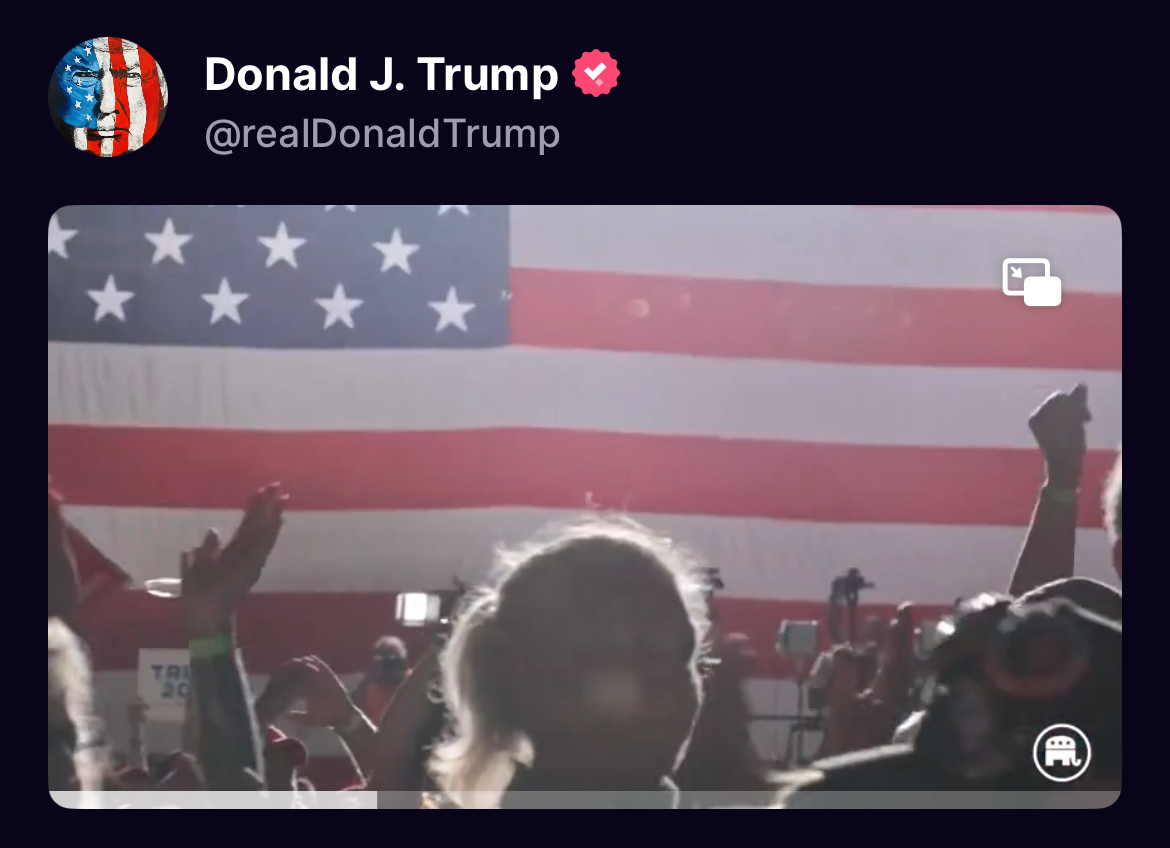This screenshot has height=848, width=1170.
Task: Click the Republican elephant logo icon
Action: tap(1062, 752)
